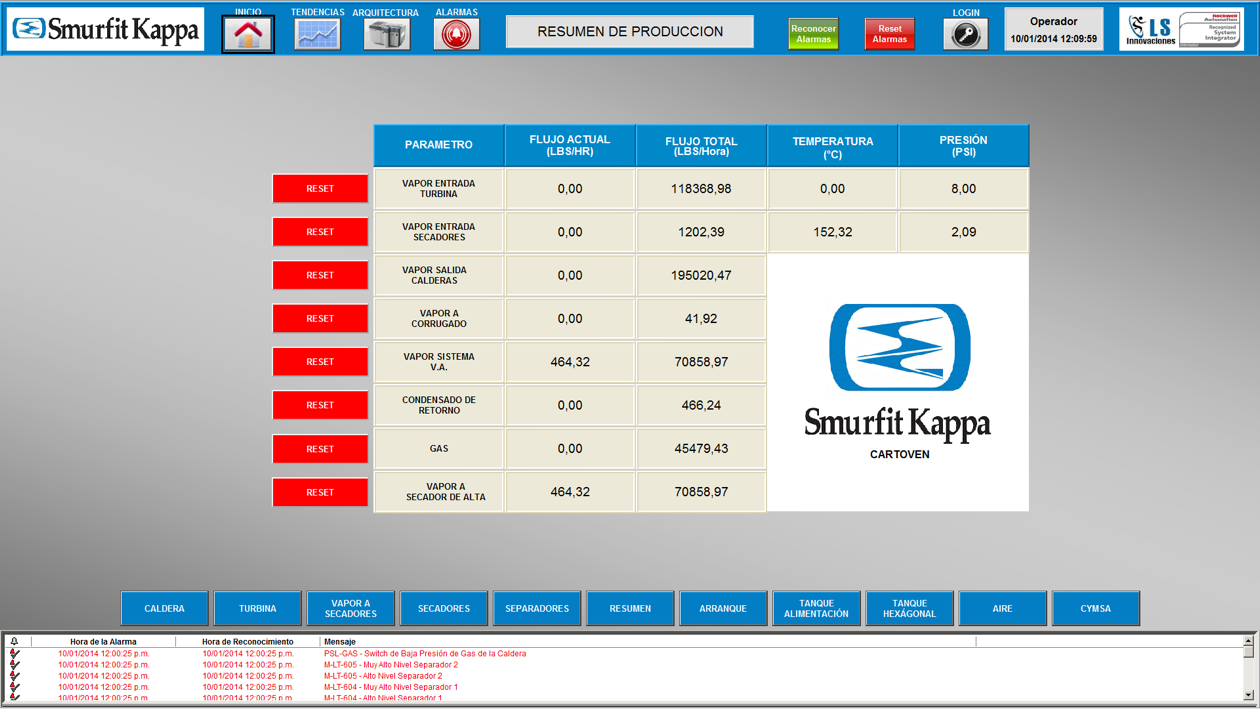Go to Tanque Alimentación screen

click(x=816, y=608)
